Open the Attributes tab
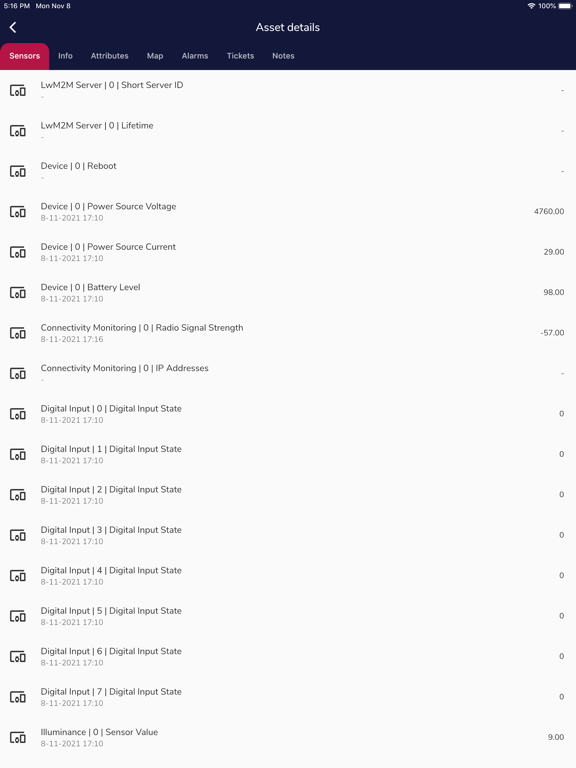This screenshot has width=576, height=768. coord(109,56)
